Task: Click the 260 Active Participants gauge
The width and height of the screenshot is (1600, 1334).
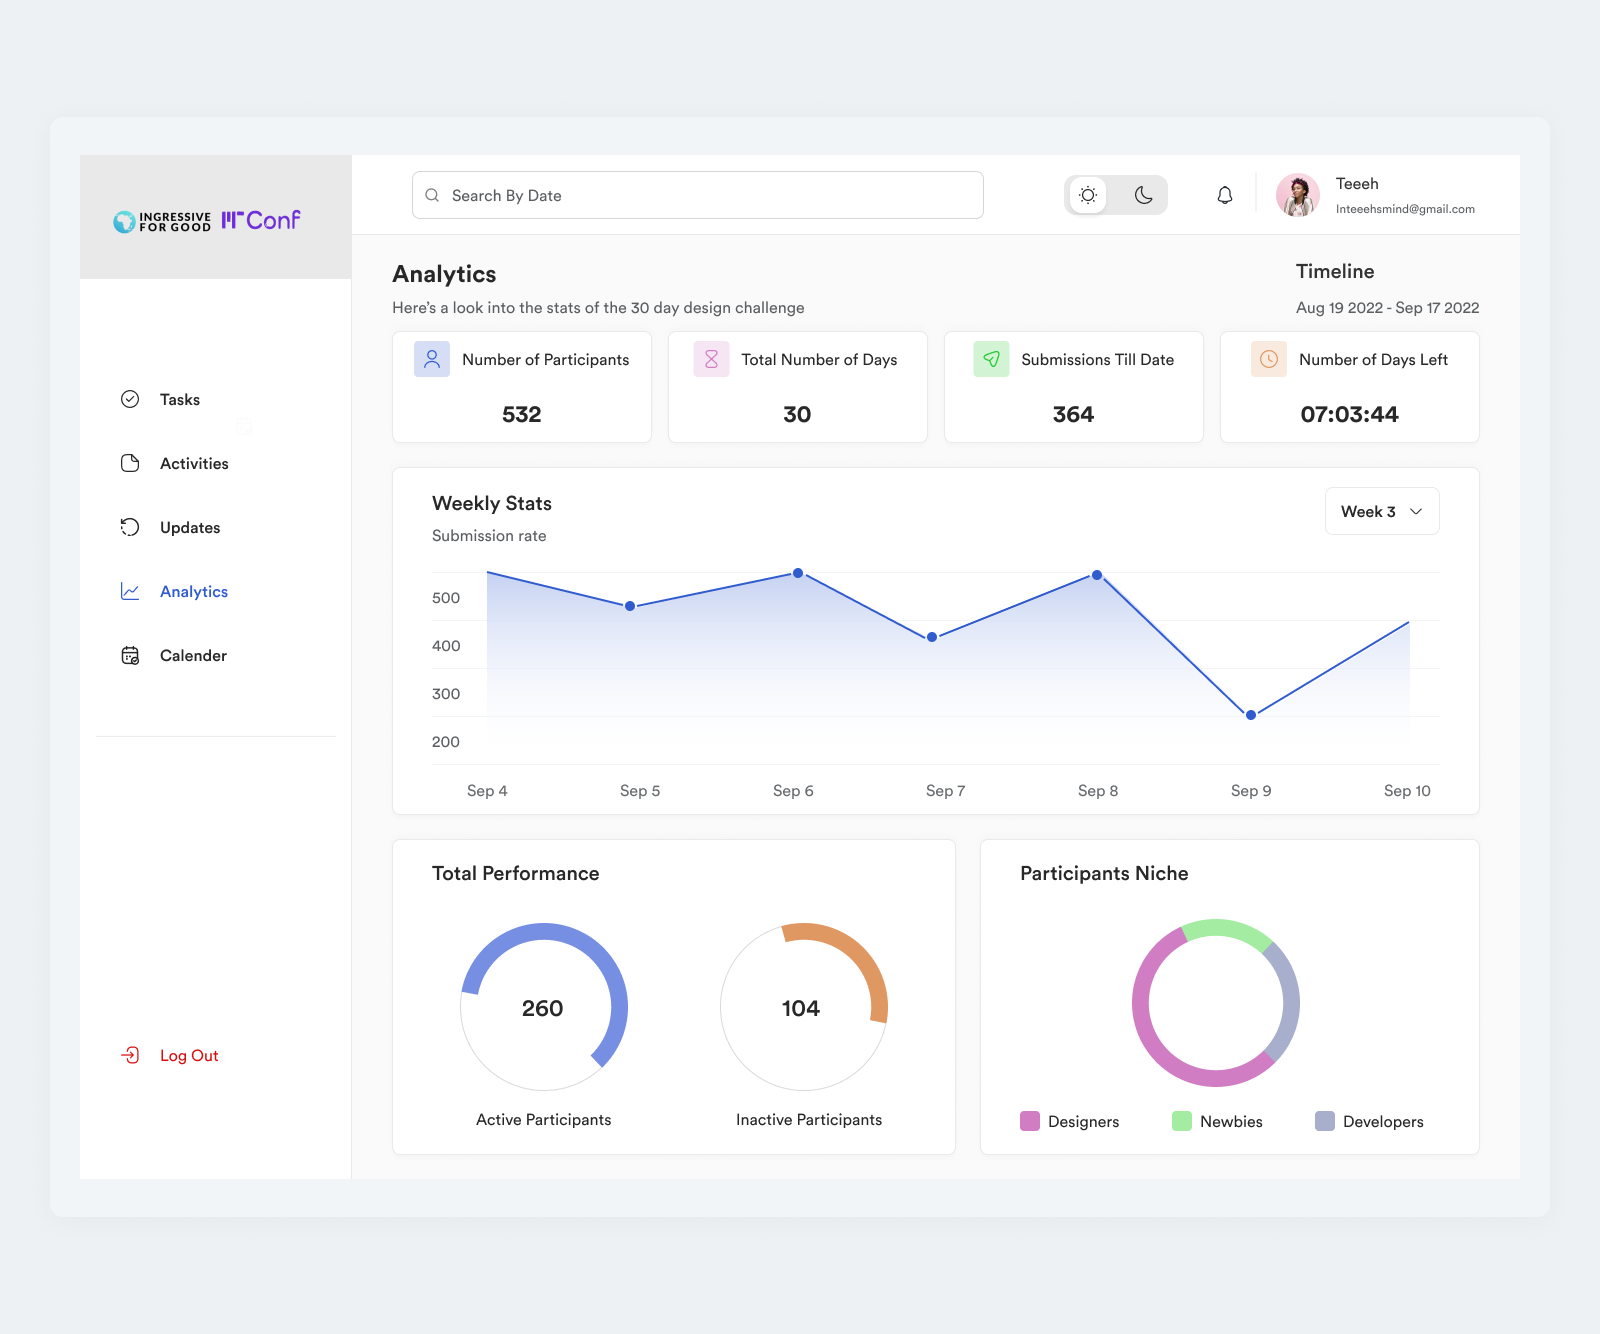Action: [x=544, y=1007]
